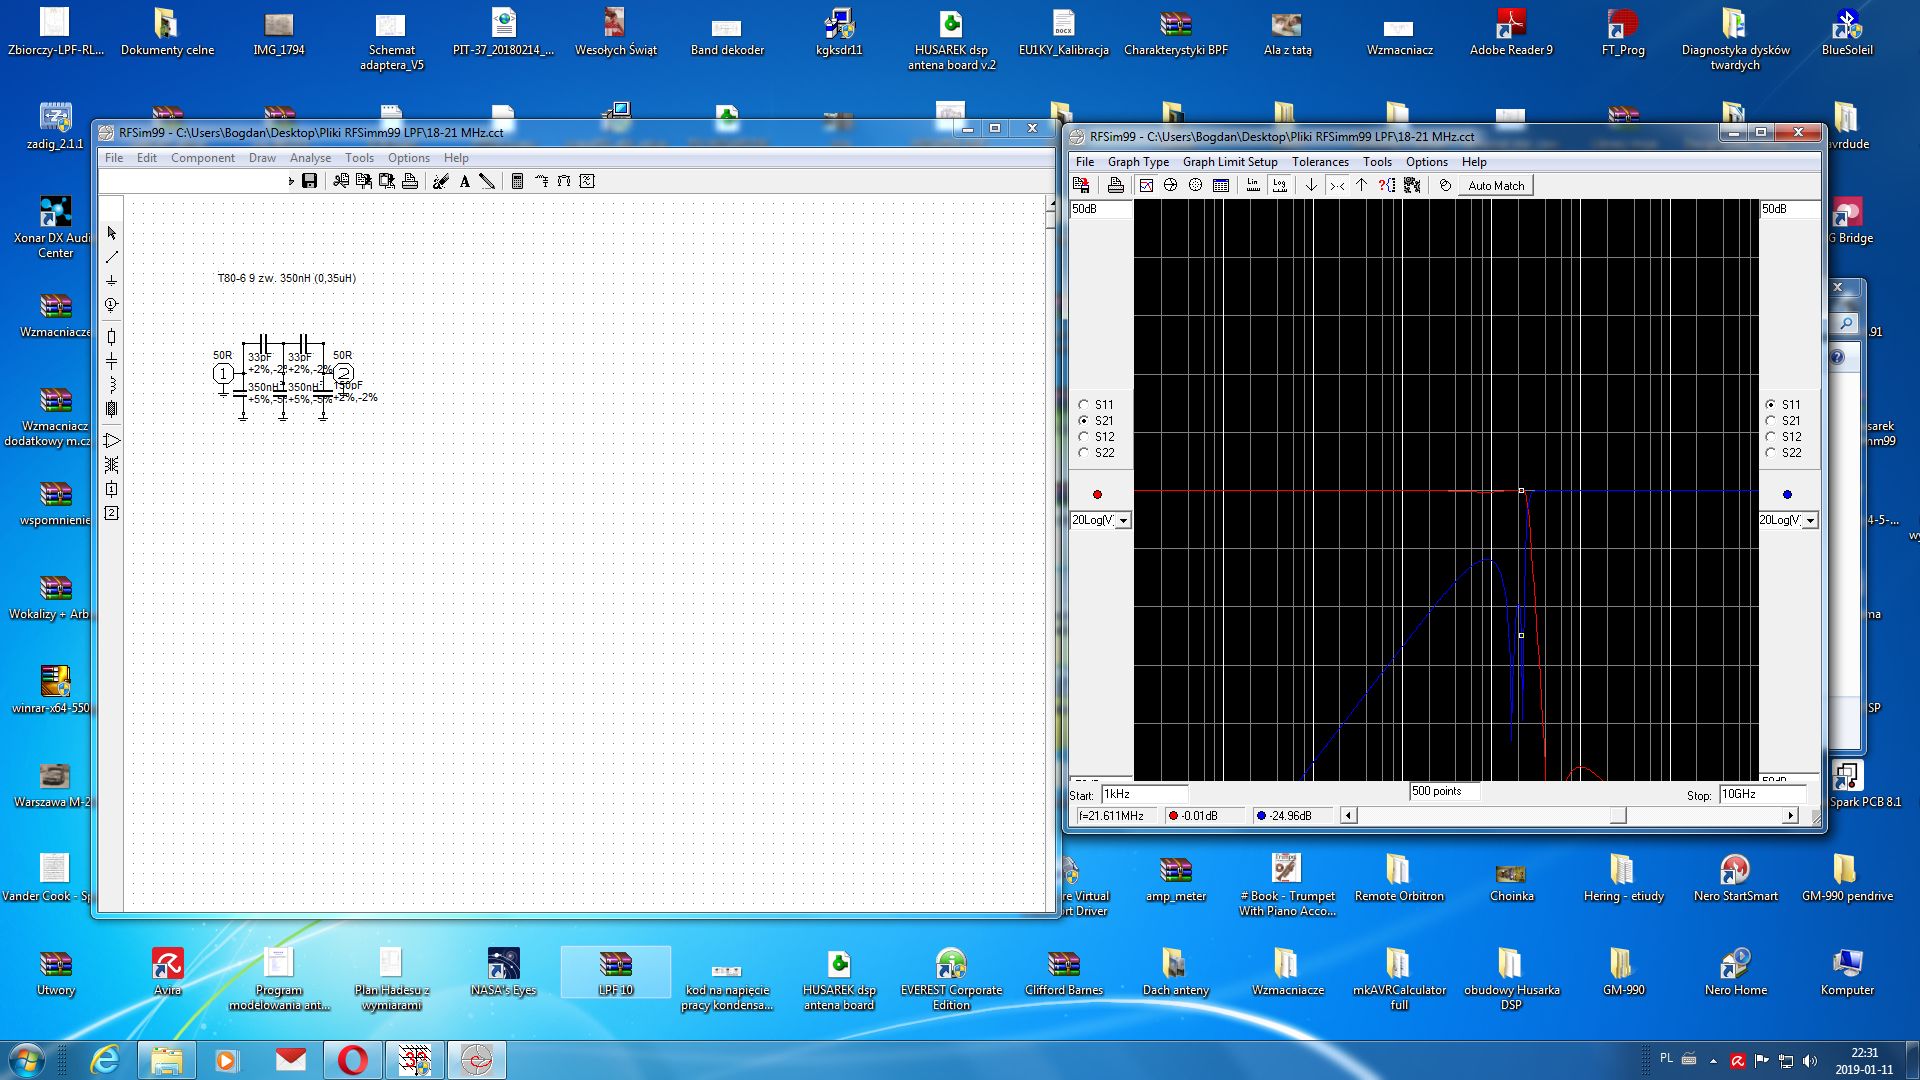This screenshot has height=1080, width=1920.
Task: Open the Tolerances menu
Action: pyautogui.click(x=1319, y=162)
